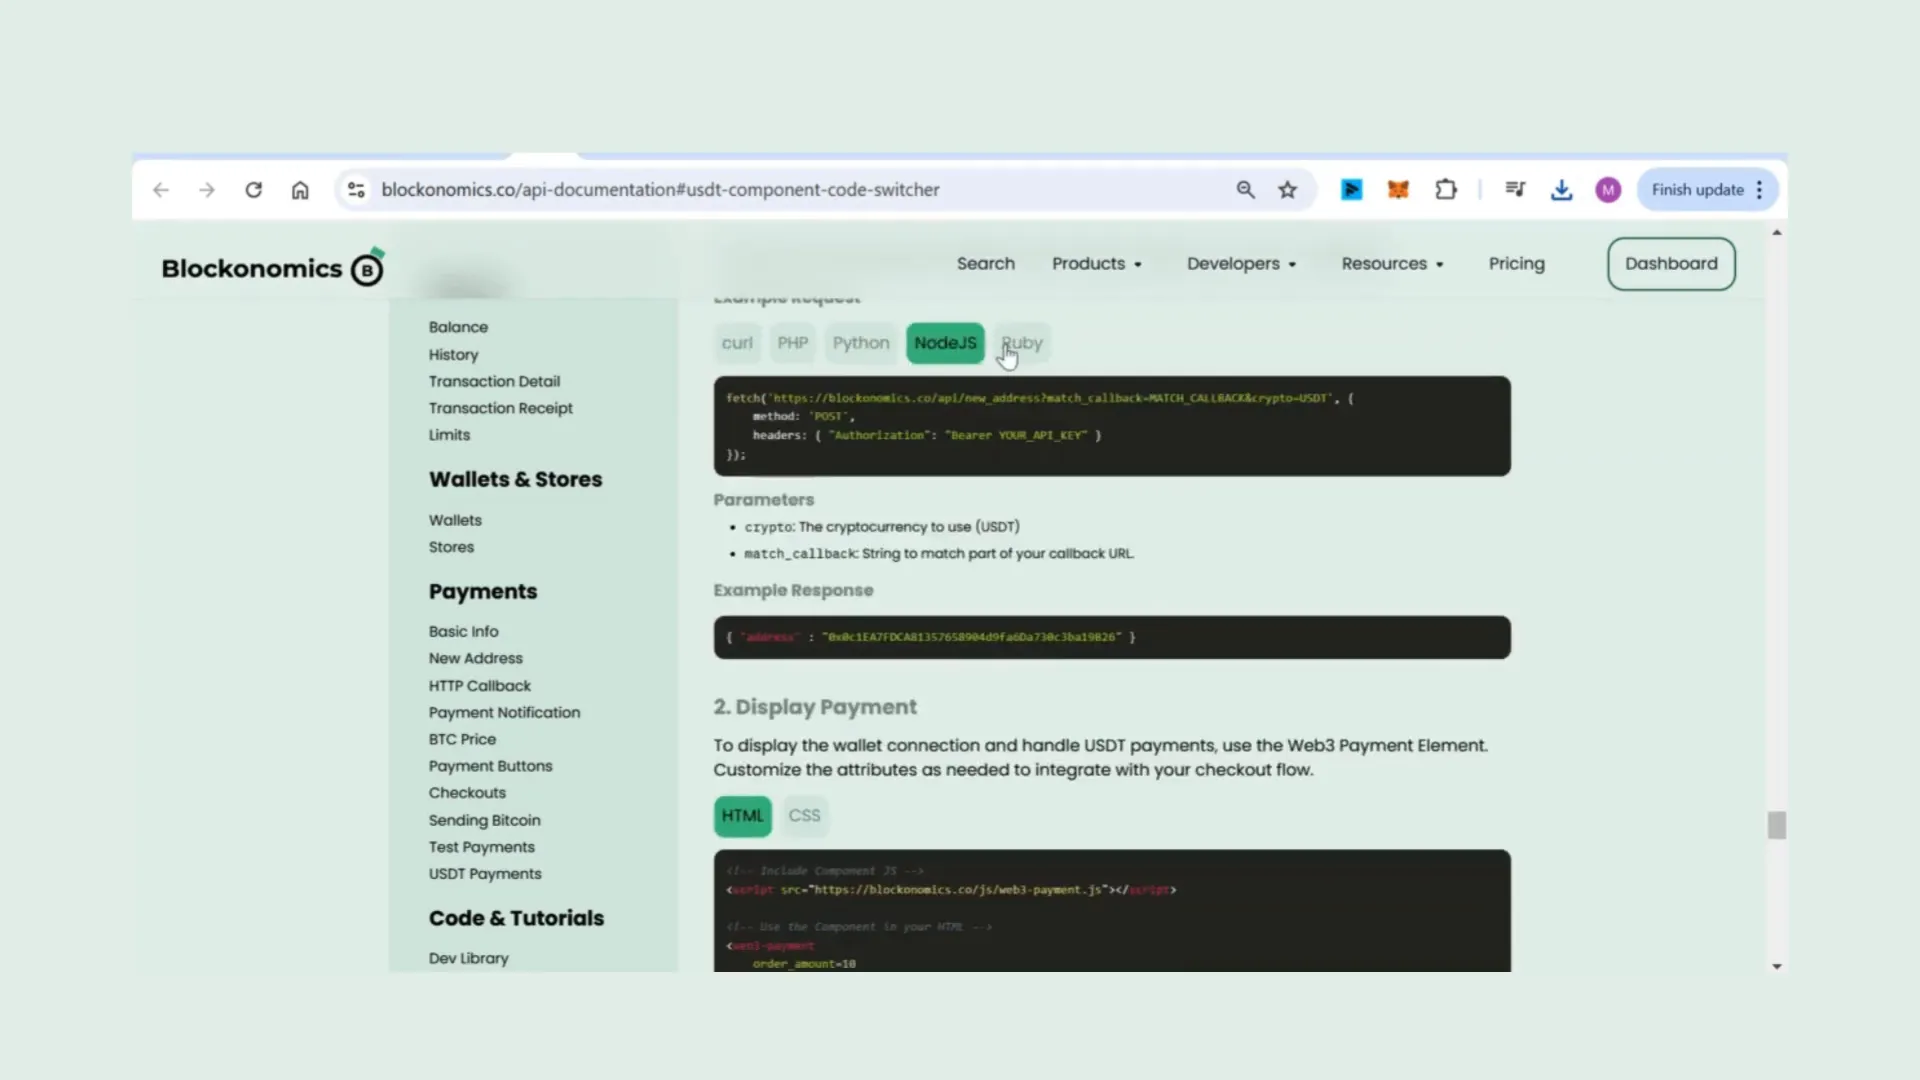This screenshot has height=1080, width=1920.
Task: Switch code example to Python tab
Action: point(861,343)
